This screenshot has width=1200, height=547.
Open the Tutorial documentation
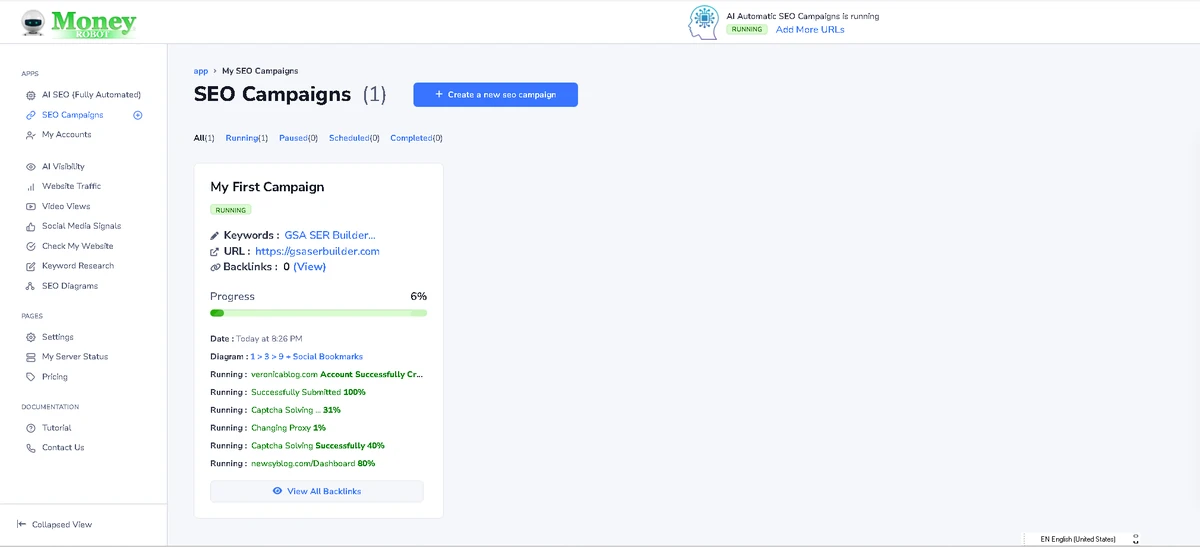click(x=57, y=428)
